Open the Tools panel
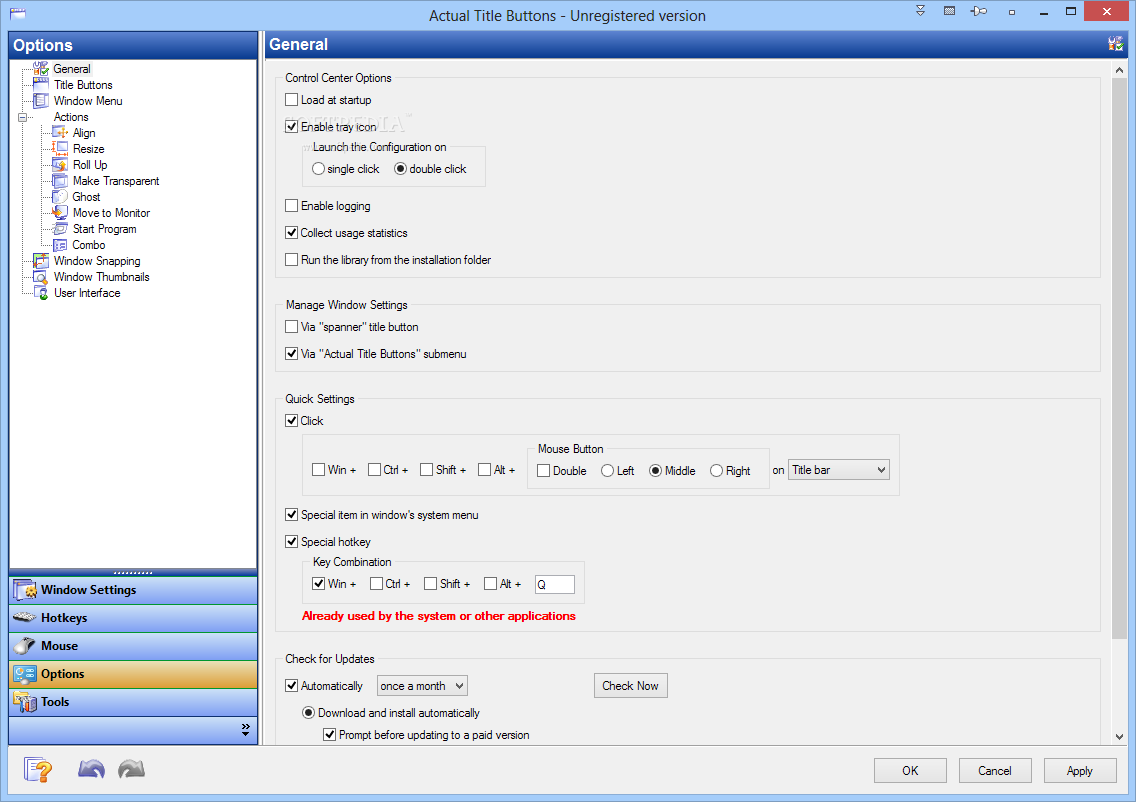Screen dimensions: 1136x802 [x=133, y=702]
